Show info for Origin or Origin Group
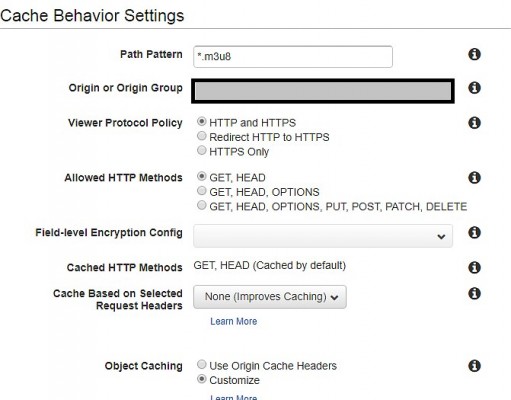 (x=474, y=88)
